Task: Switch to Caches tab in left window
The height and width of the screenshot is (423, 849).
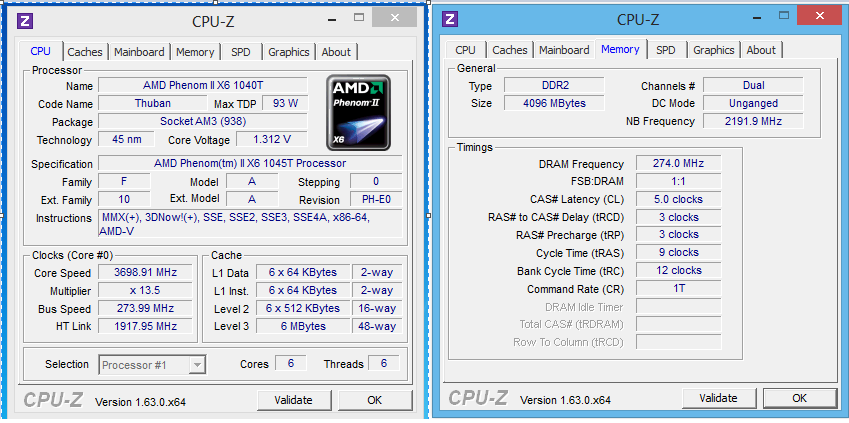Action: tap(85, 52)
